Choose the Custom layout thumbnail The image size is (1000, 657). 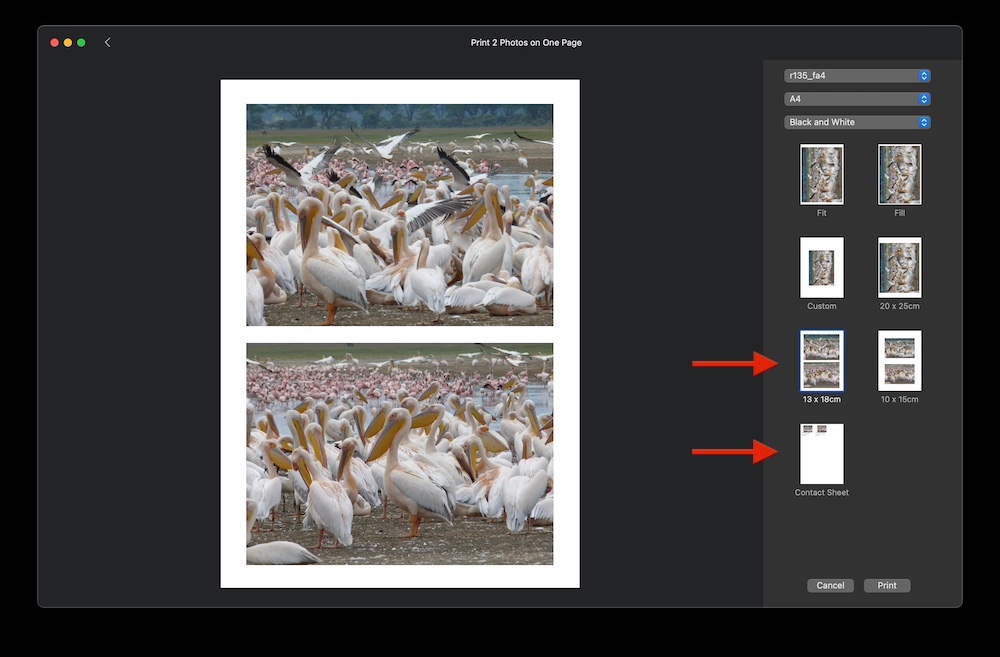(821, 267)
